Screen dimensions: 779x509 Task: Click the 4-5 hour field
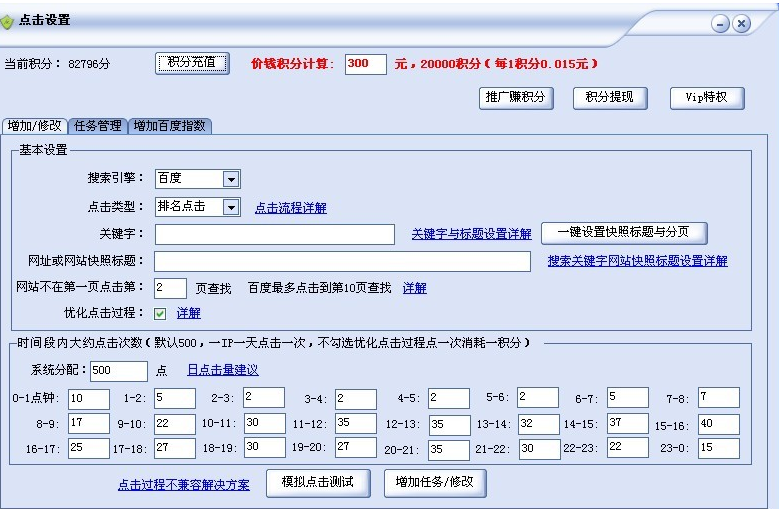[449, 398]
